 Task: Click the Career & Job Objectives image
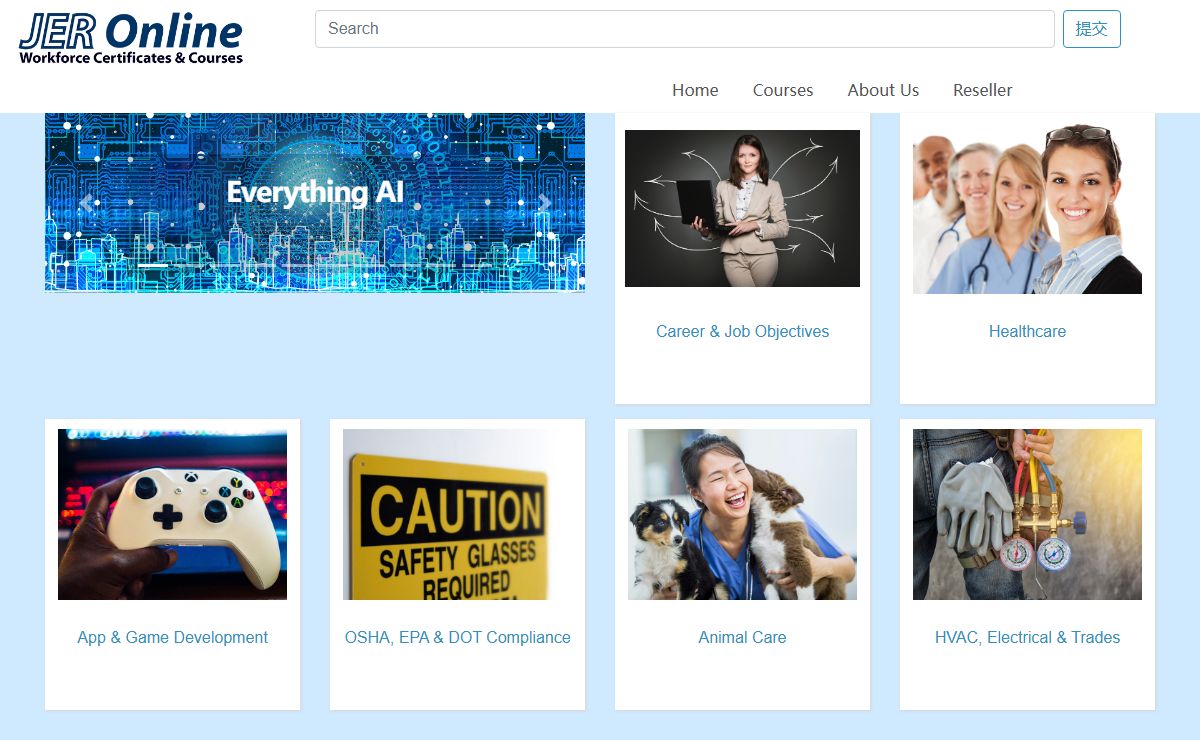click(742, 208)
